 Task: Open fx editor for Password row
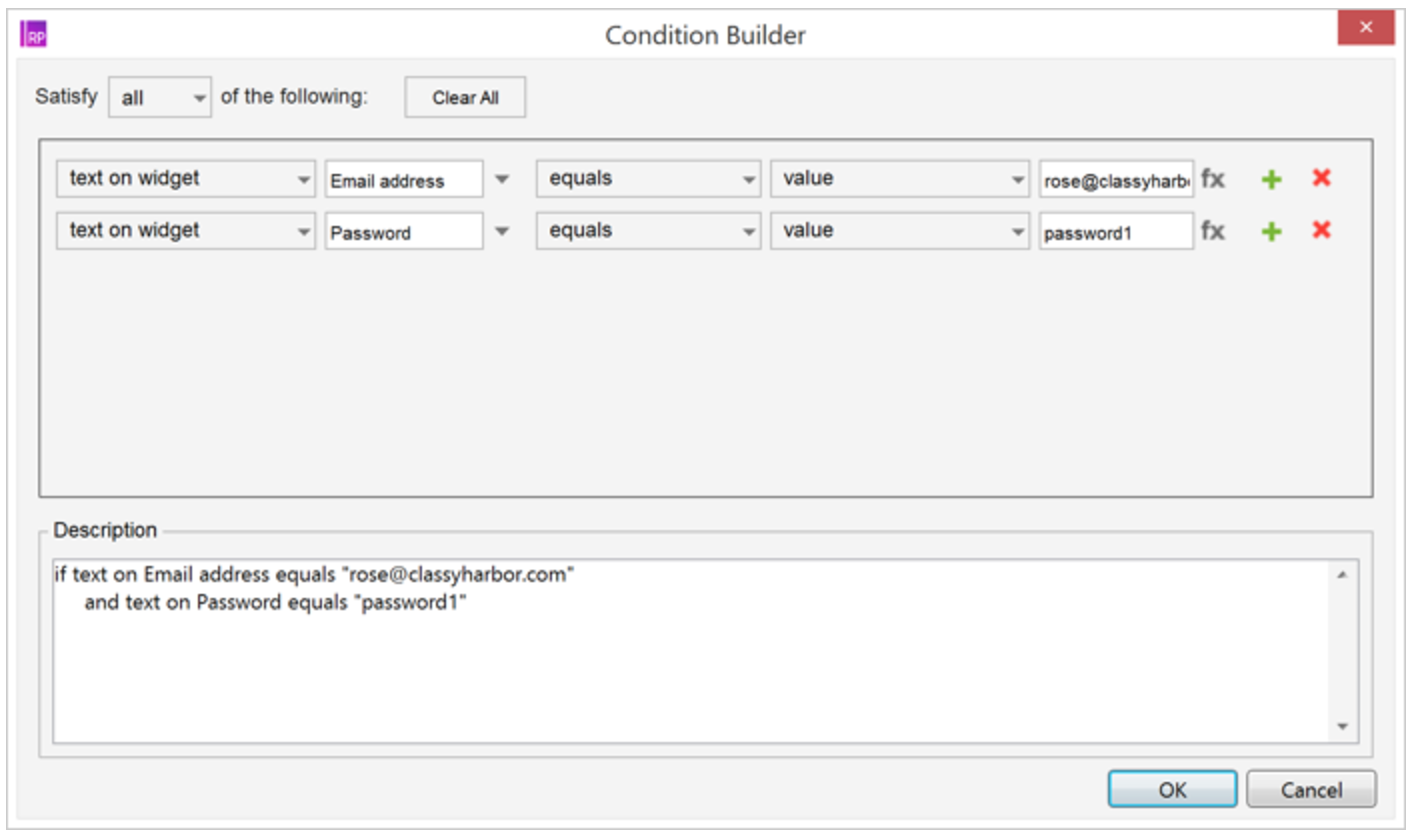1212,231
